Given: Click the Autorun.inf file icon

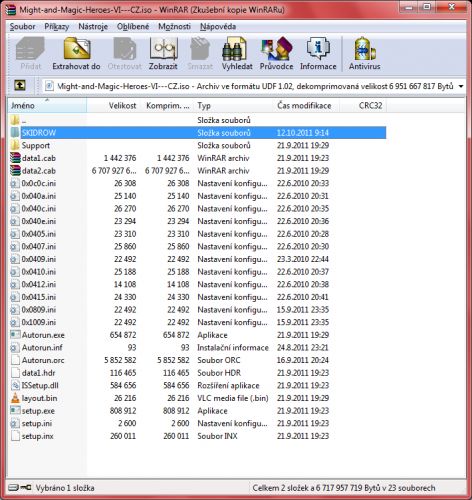Looking at the screenshot, I should point(15,347).
